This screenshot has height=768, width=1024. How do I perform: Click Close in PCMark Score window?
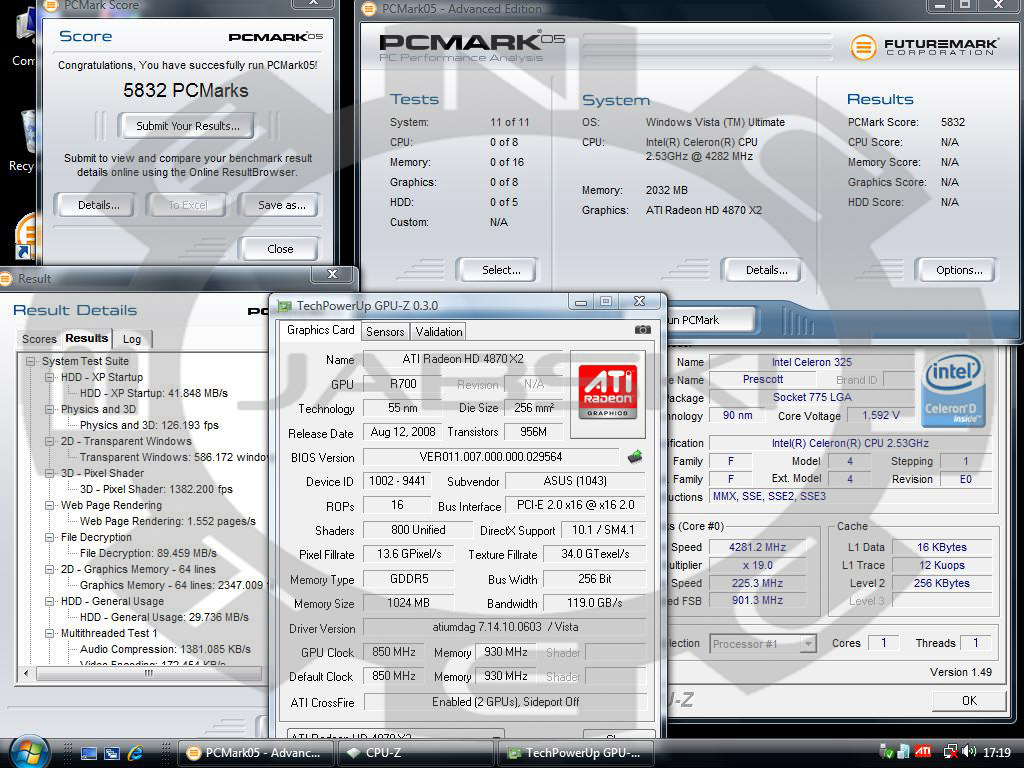tap(280, 249)
